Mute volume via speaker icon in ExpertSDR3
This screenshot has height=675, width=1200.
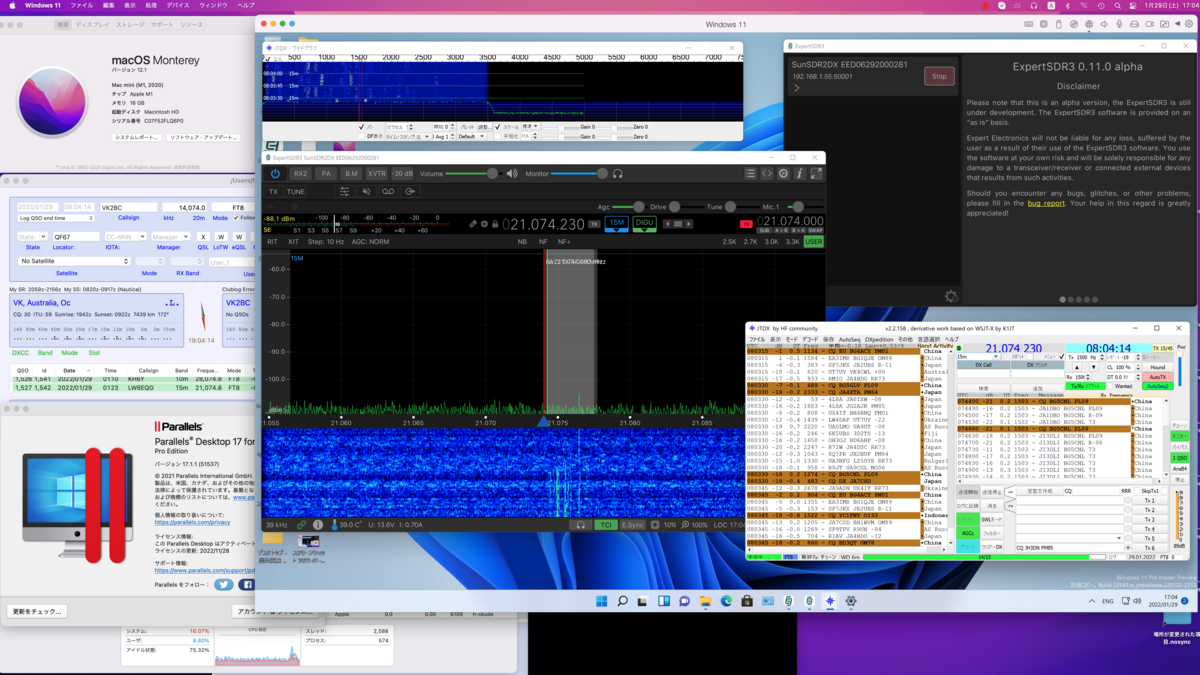point(512,174)
